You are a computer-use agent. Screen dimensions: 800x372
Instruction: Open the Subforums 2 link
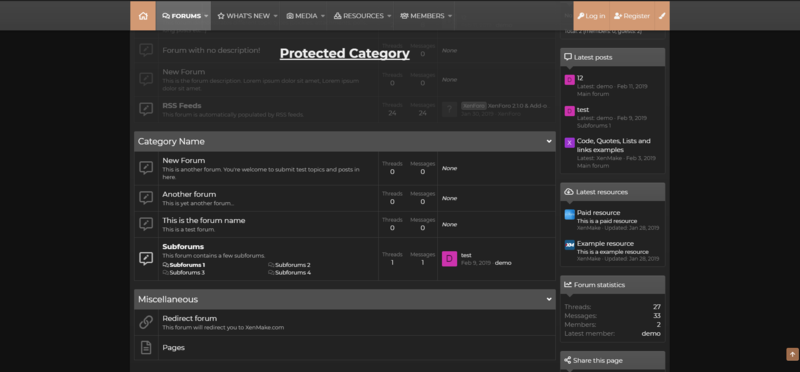click(293, 265)
